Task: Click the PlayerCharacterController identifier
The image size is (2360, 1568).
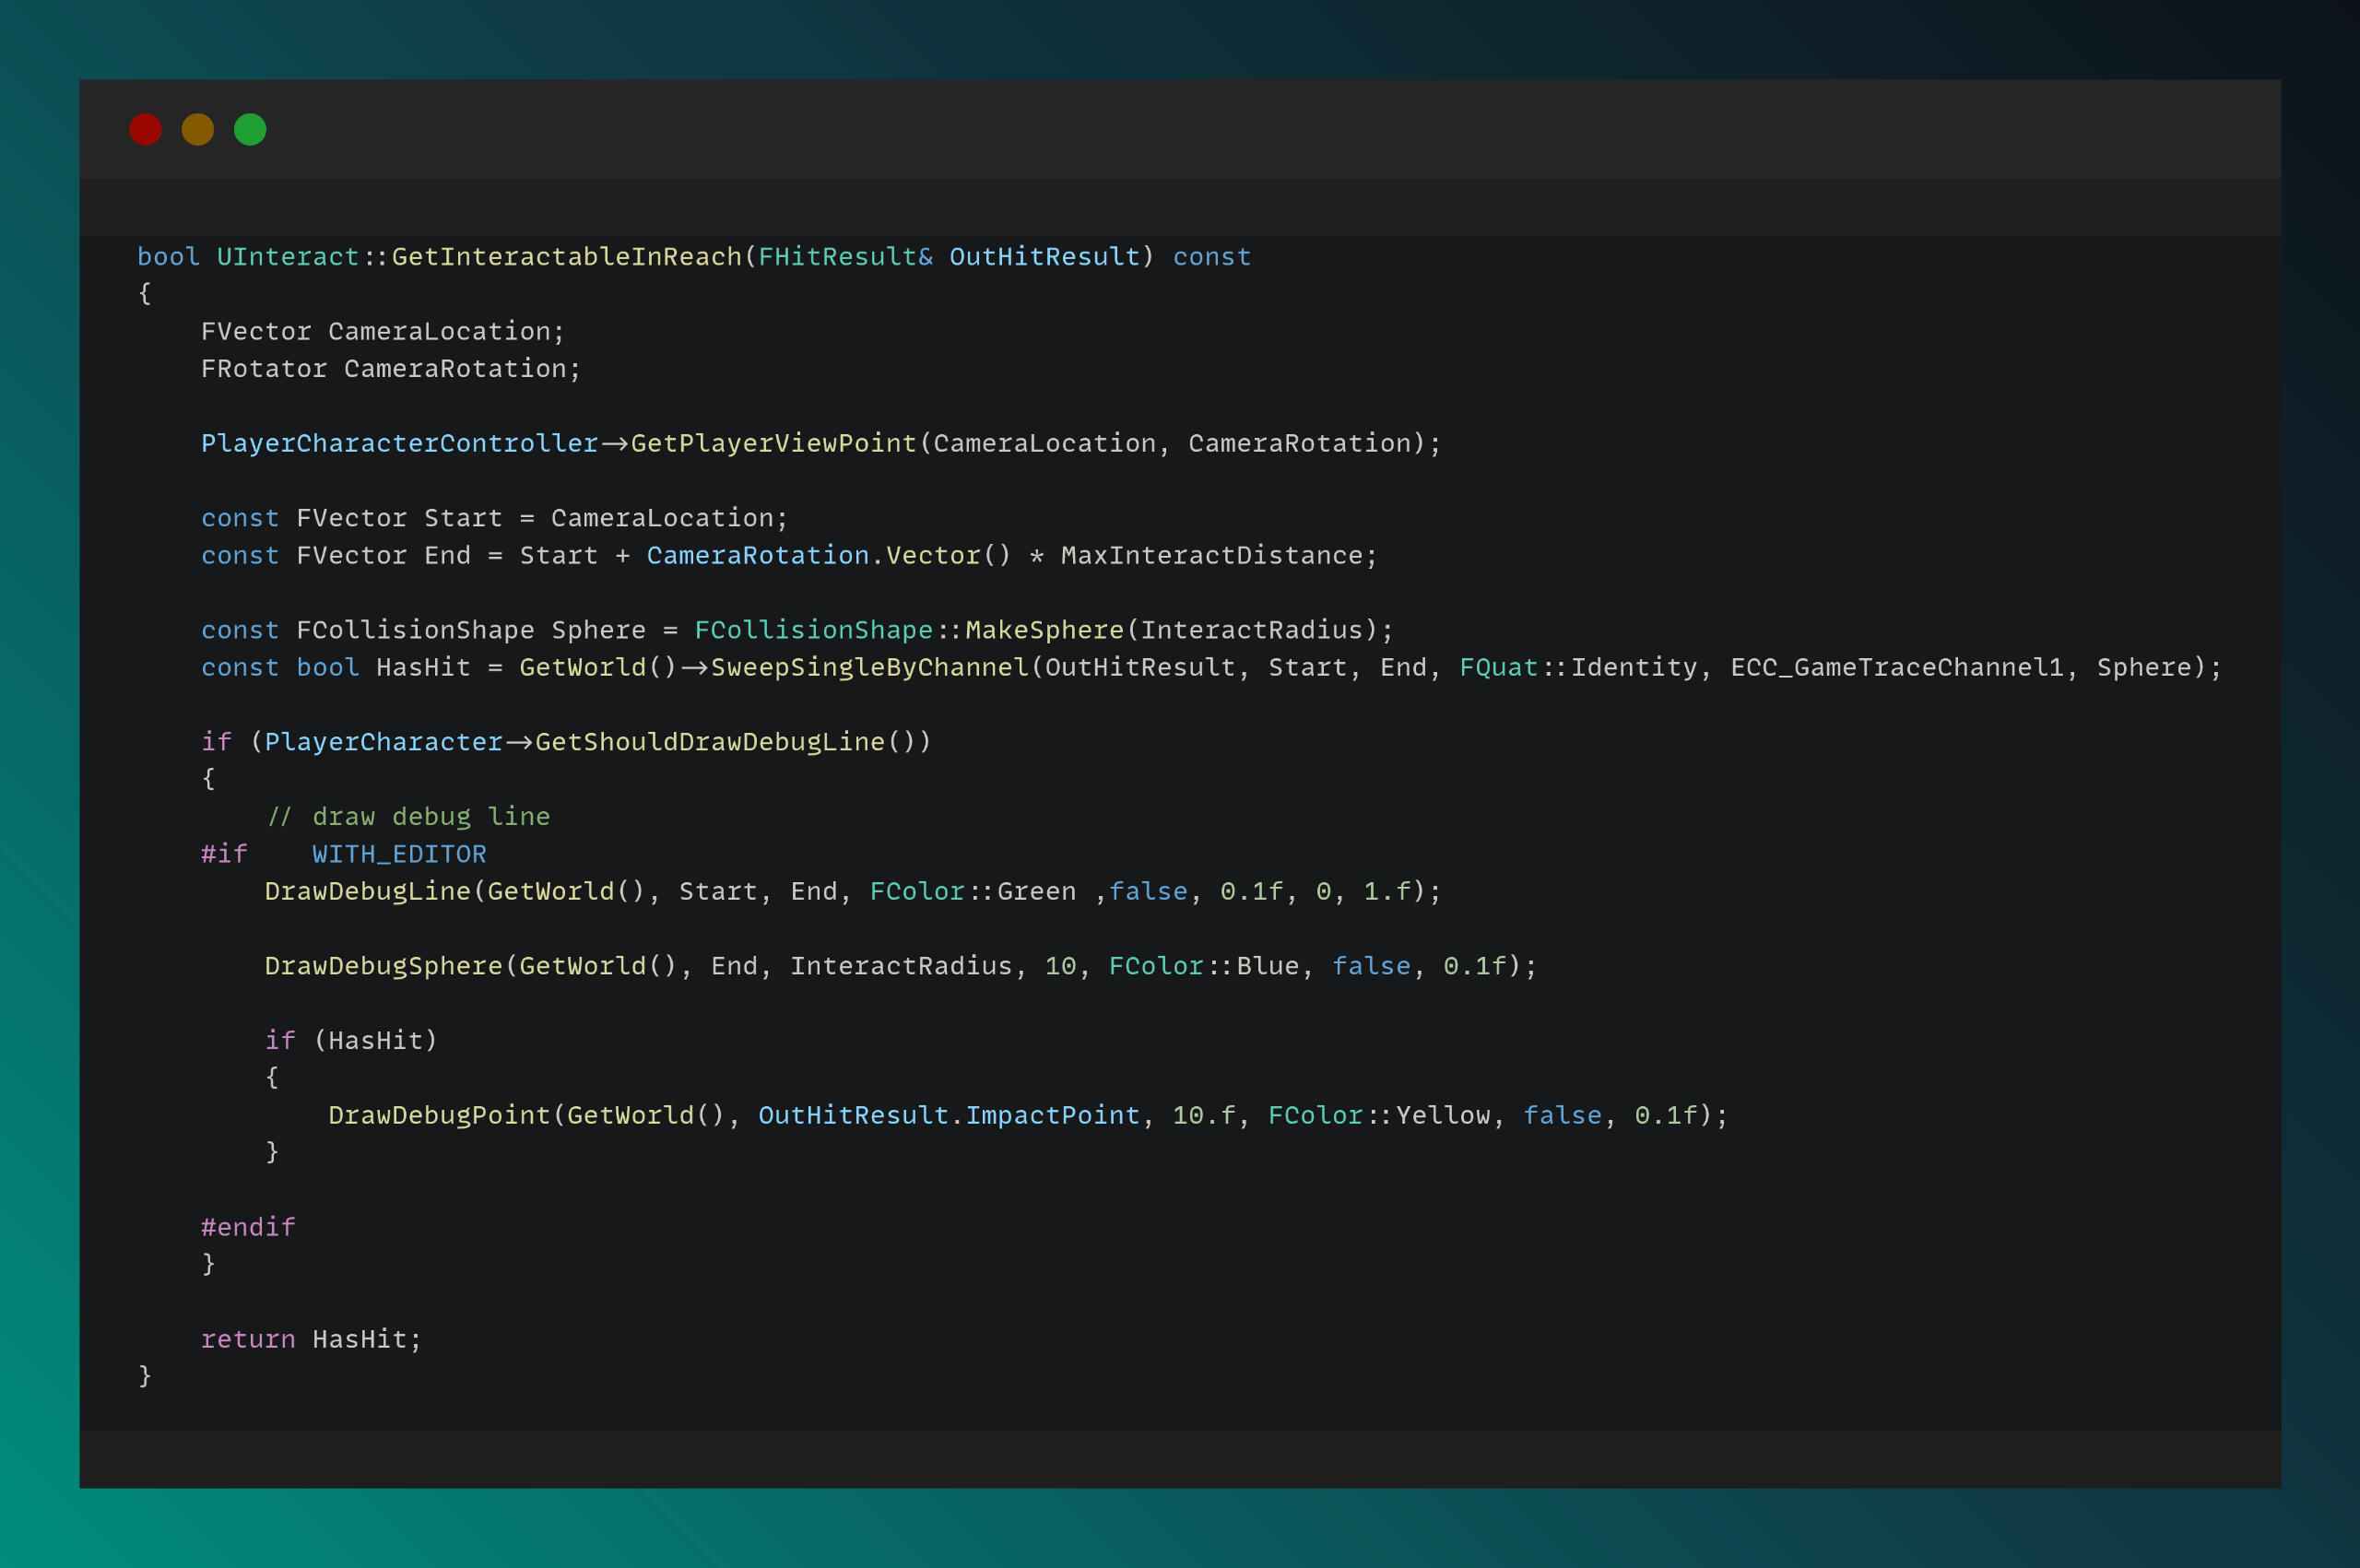Action: coord(399,443)
